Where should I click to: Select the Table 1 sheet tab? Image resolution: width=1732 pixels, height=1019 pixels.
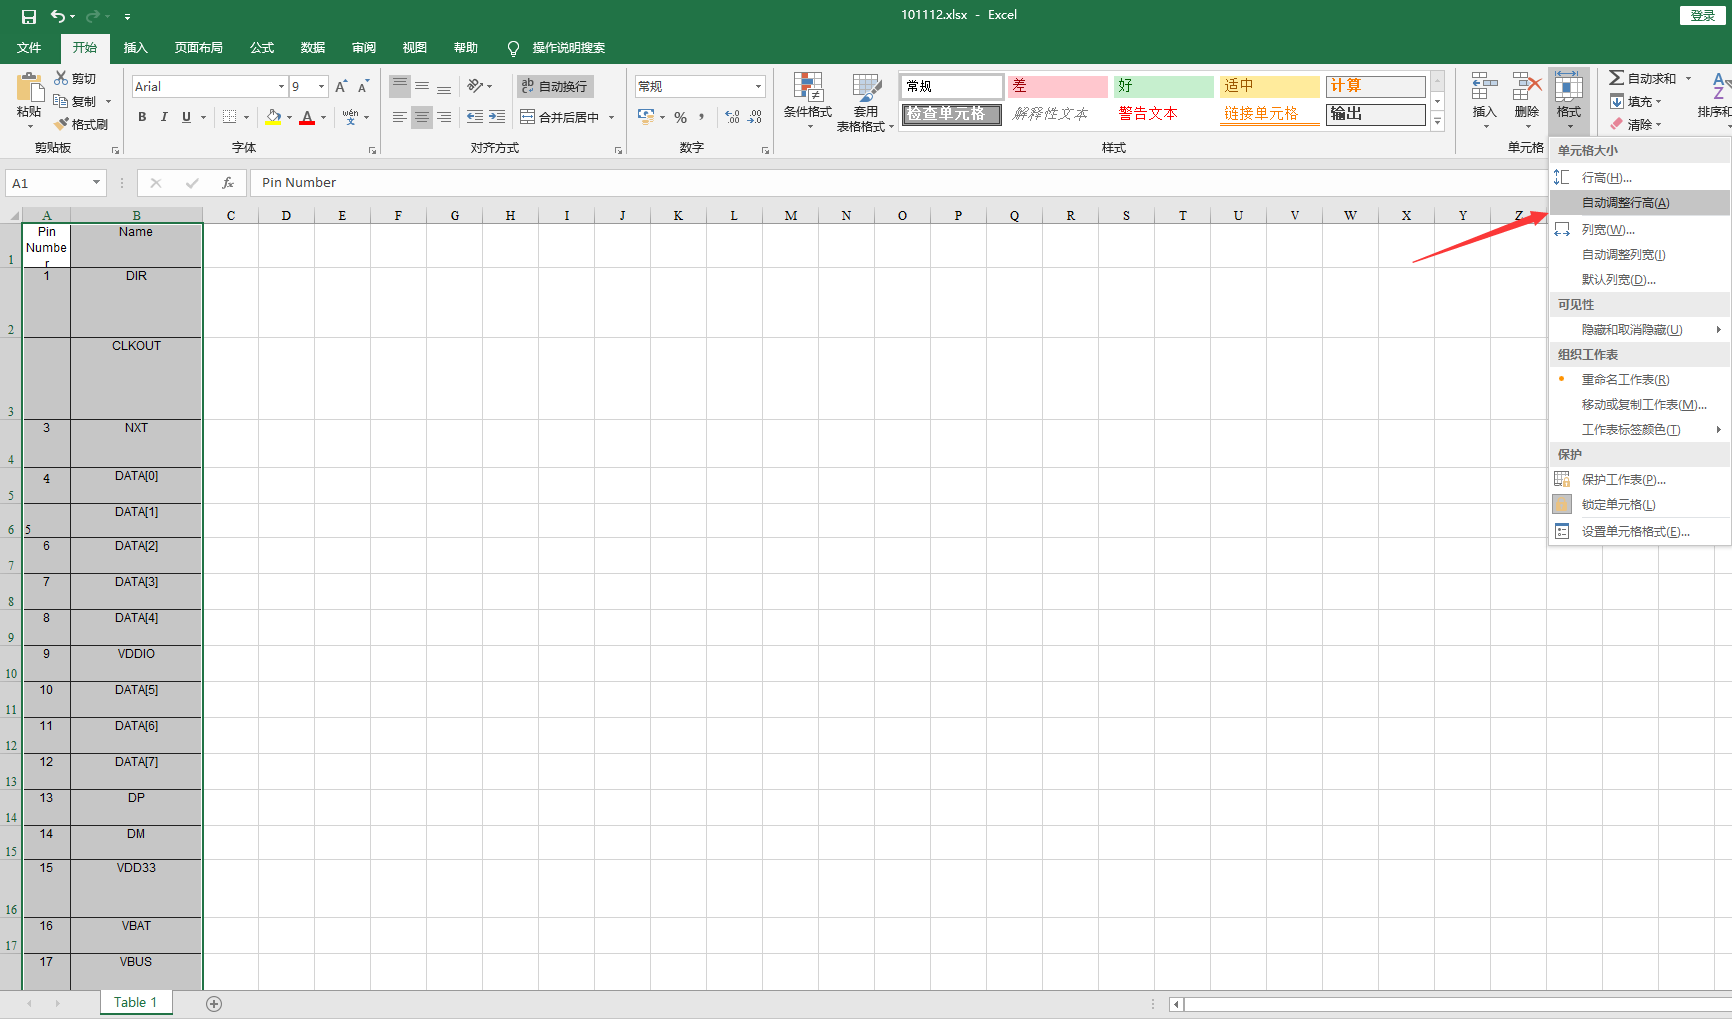(x=135, y=1002)
